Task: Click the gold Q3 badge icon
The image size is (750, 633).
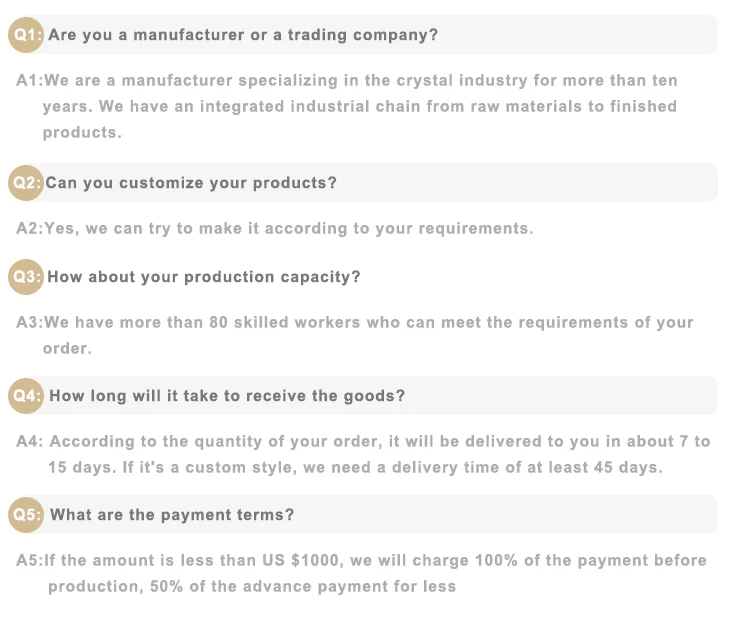Action: 26,277
